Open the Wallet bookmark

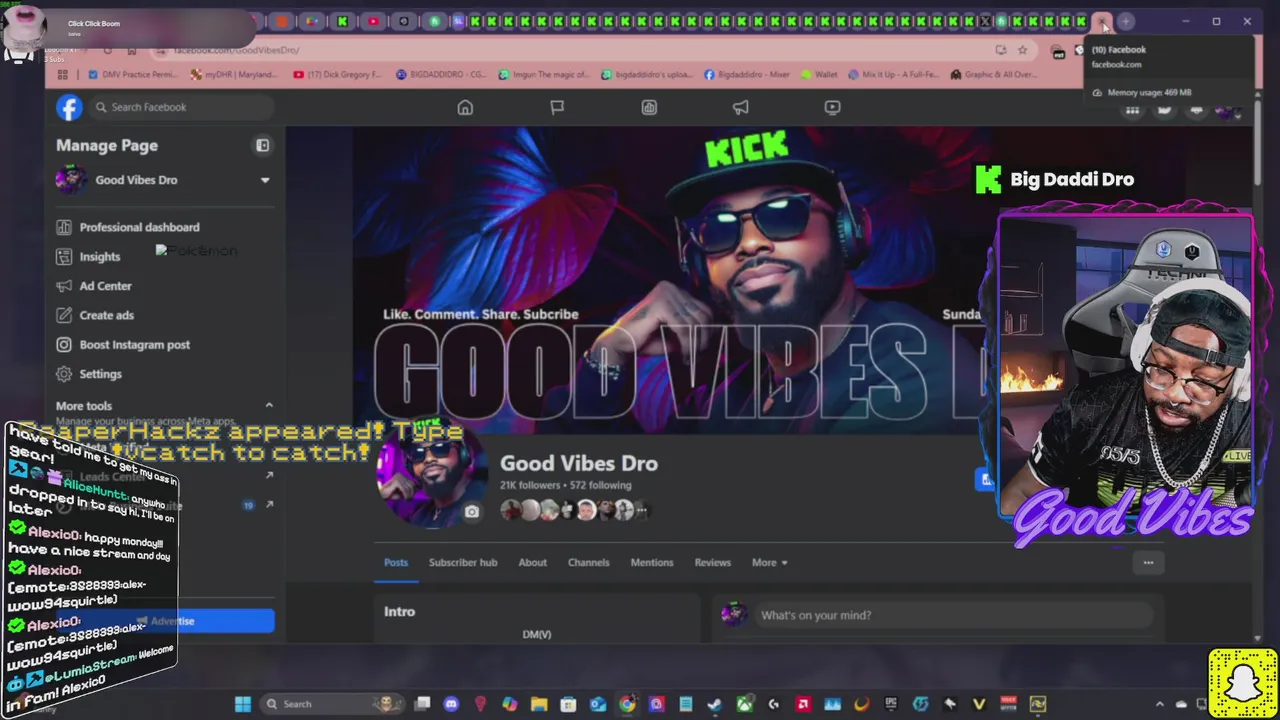pos(819,74)
